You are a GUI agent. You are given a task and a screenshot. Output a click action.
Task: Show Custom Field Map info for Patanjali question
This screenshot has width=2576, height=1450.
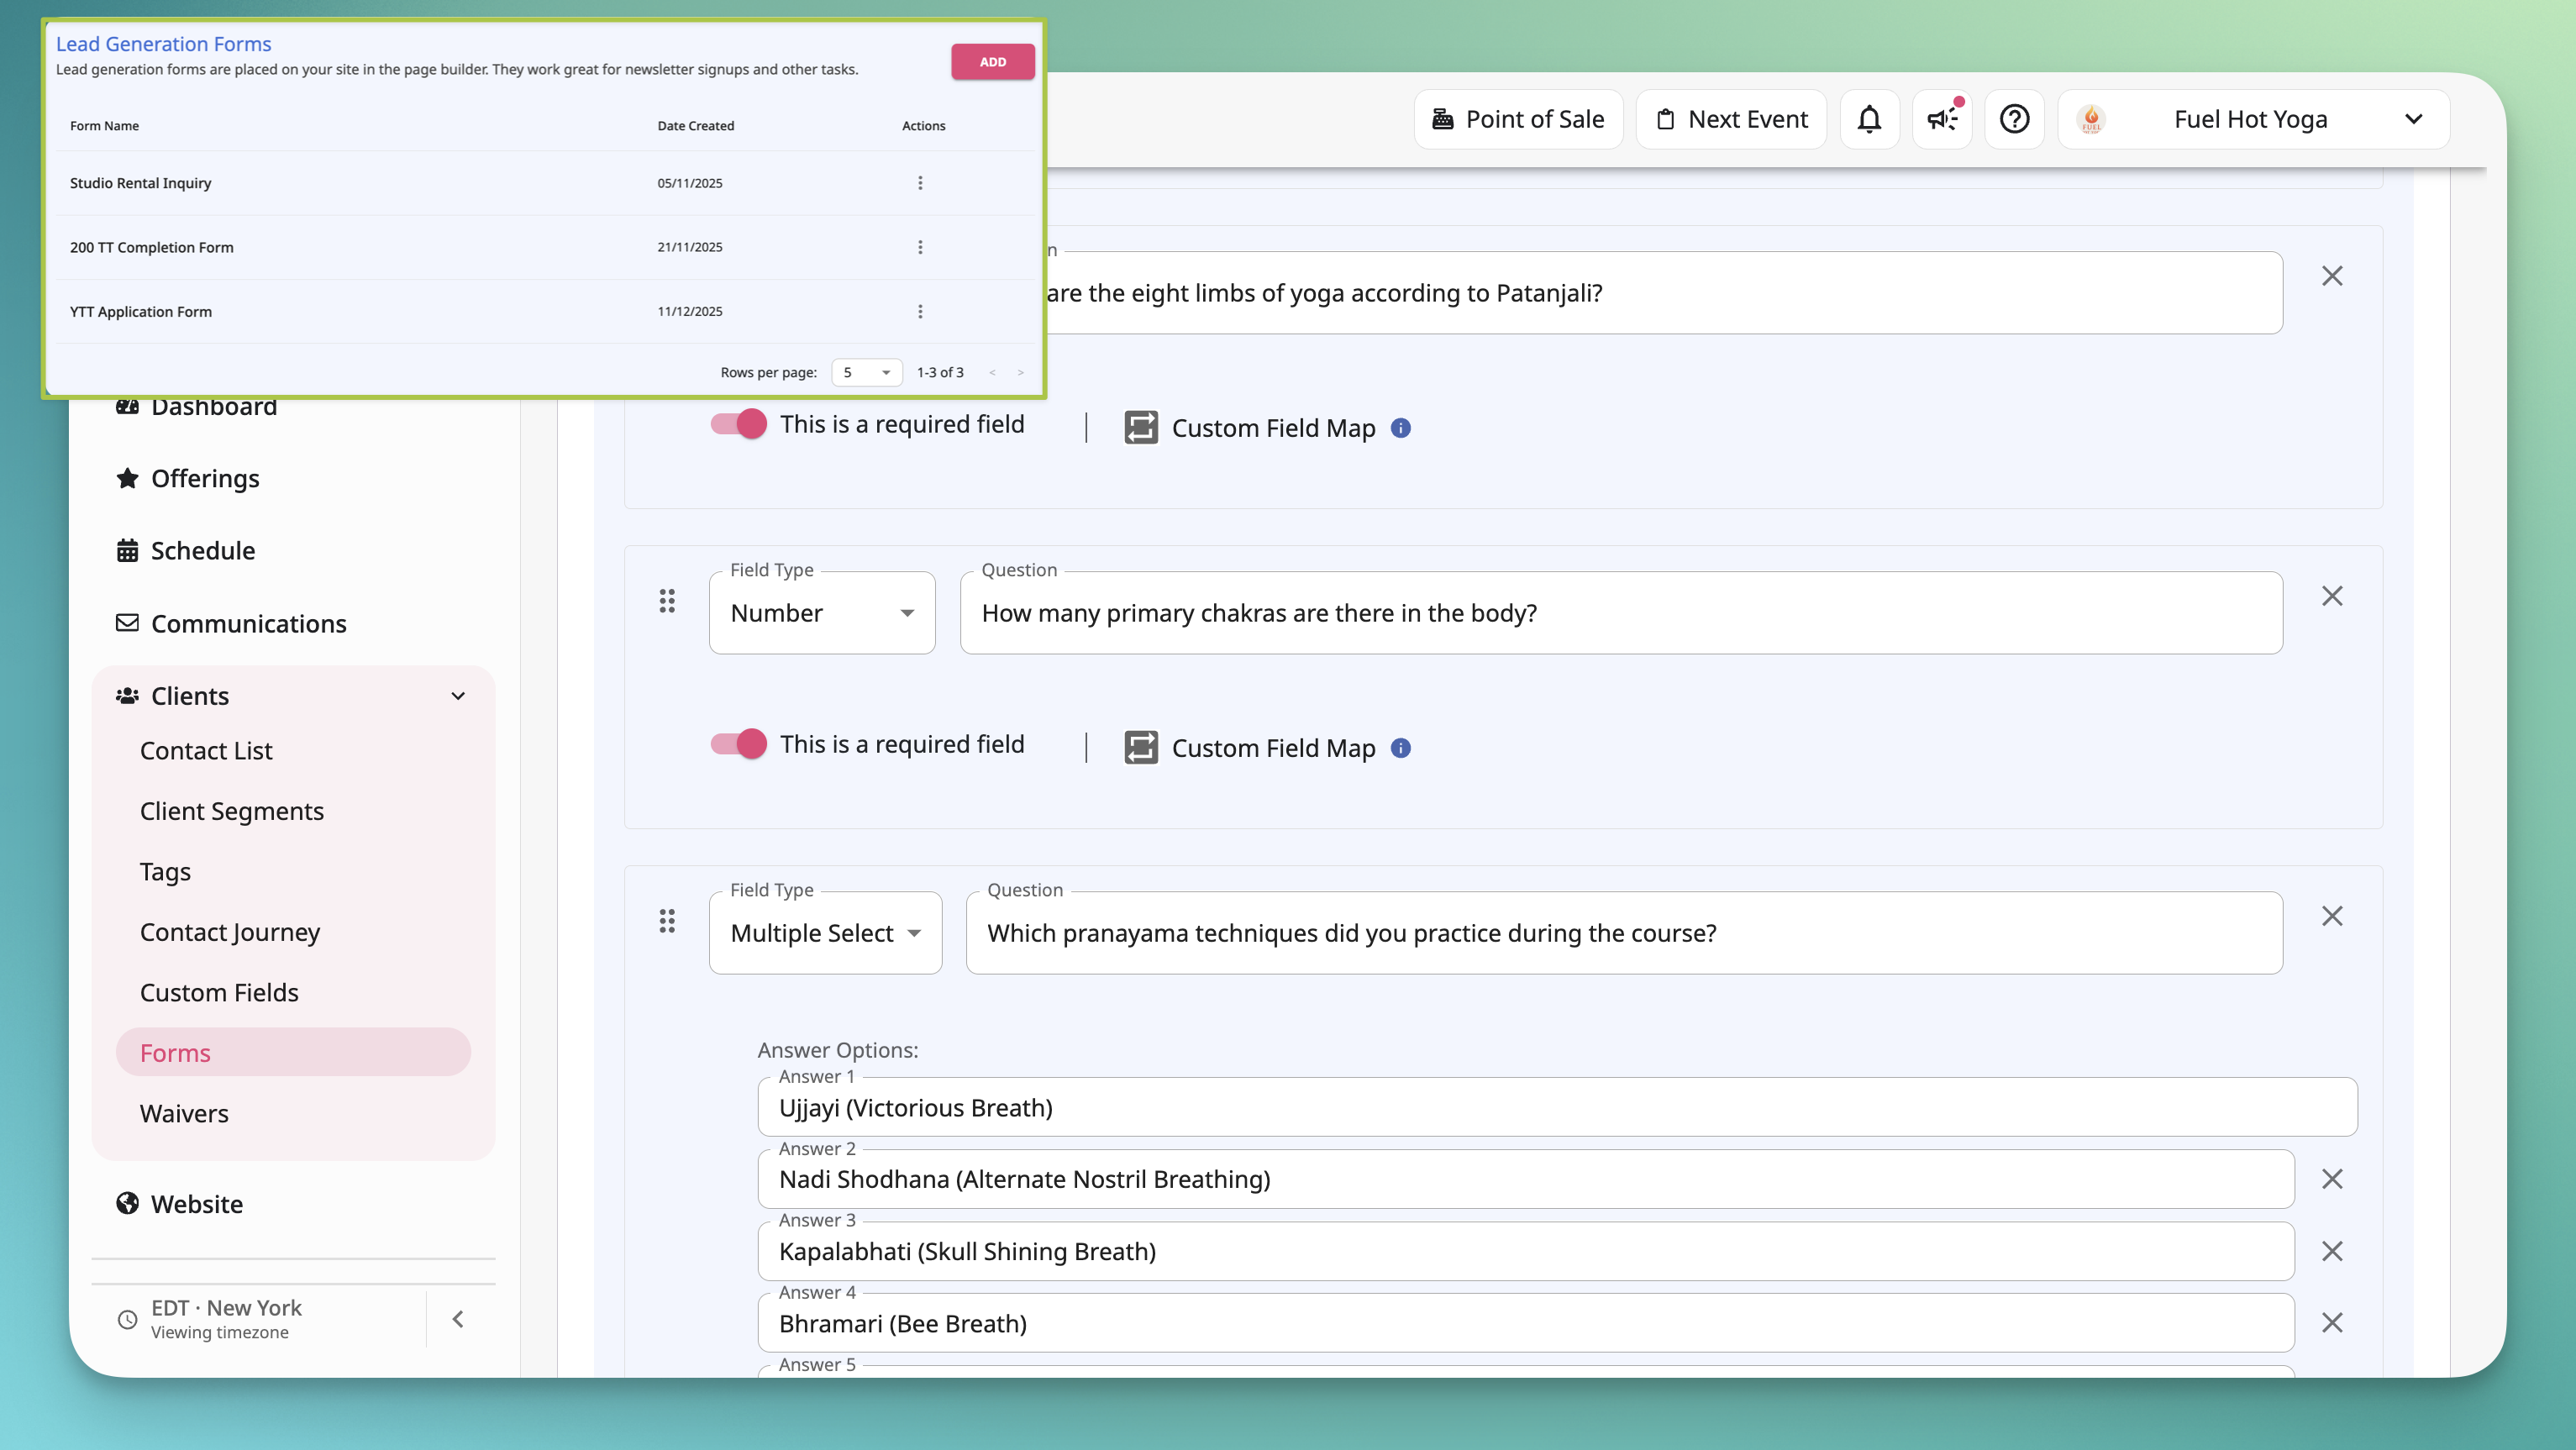coord(1401,428)
